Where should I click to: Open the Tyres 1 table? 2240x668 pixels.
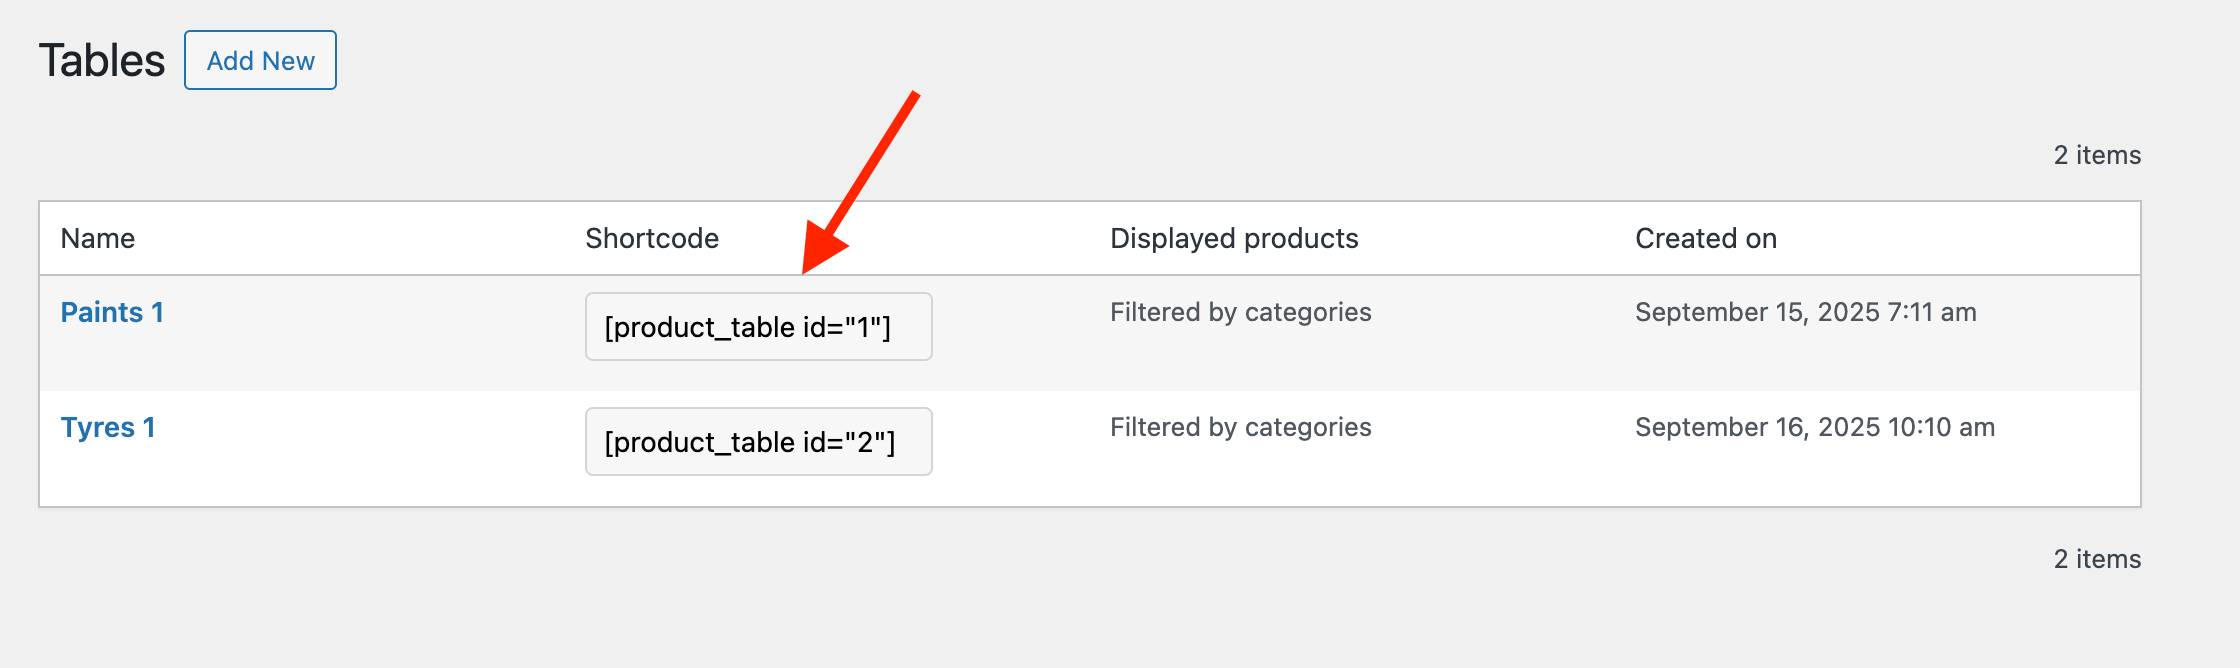108,428
